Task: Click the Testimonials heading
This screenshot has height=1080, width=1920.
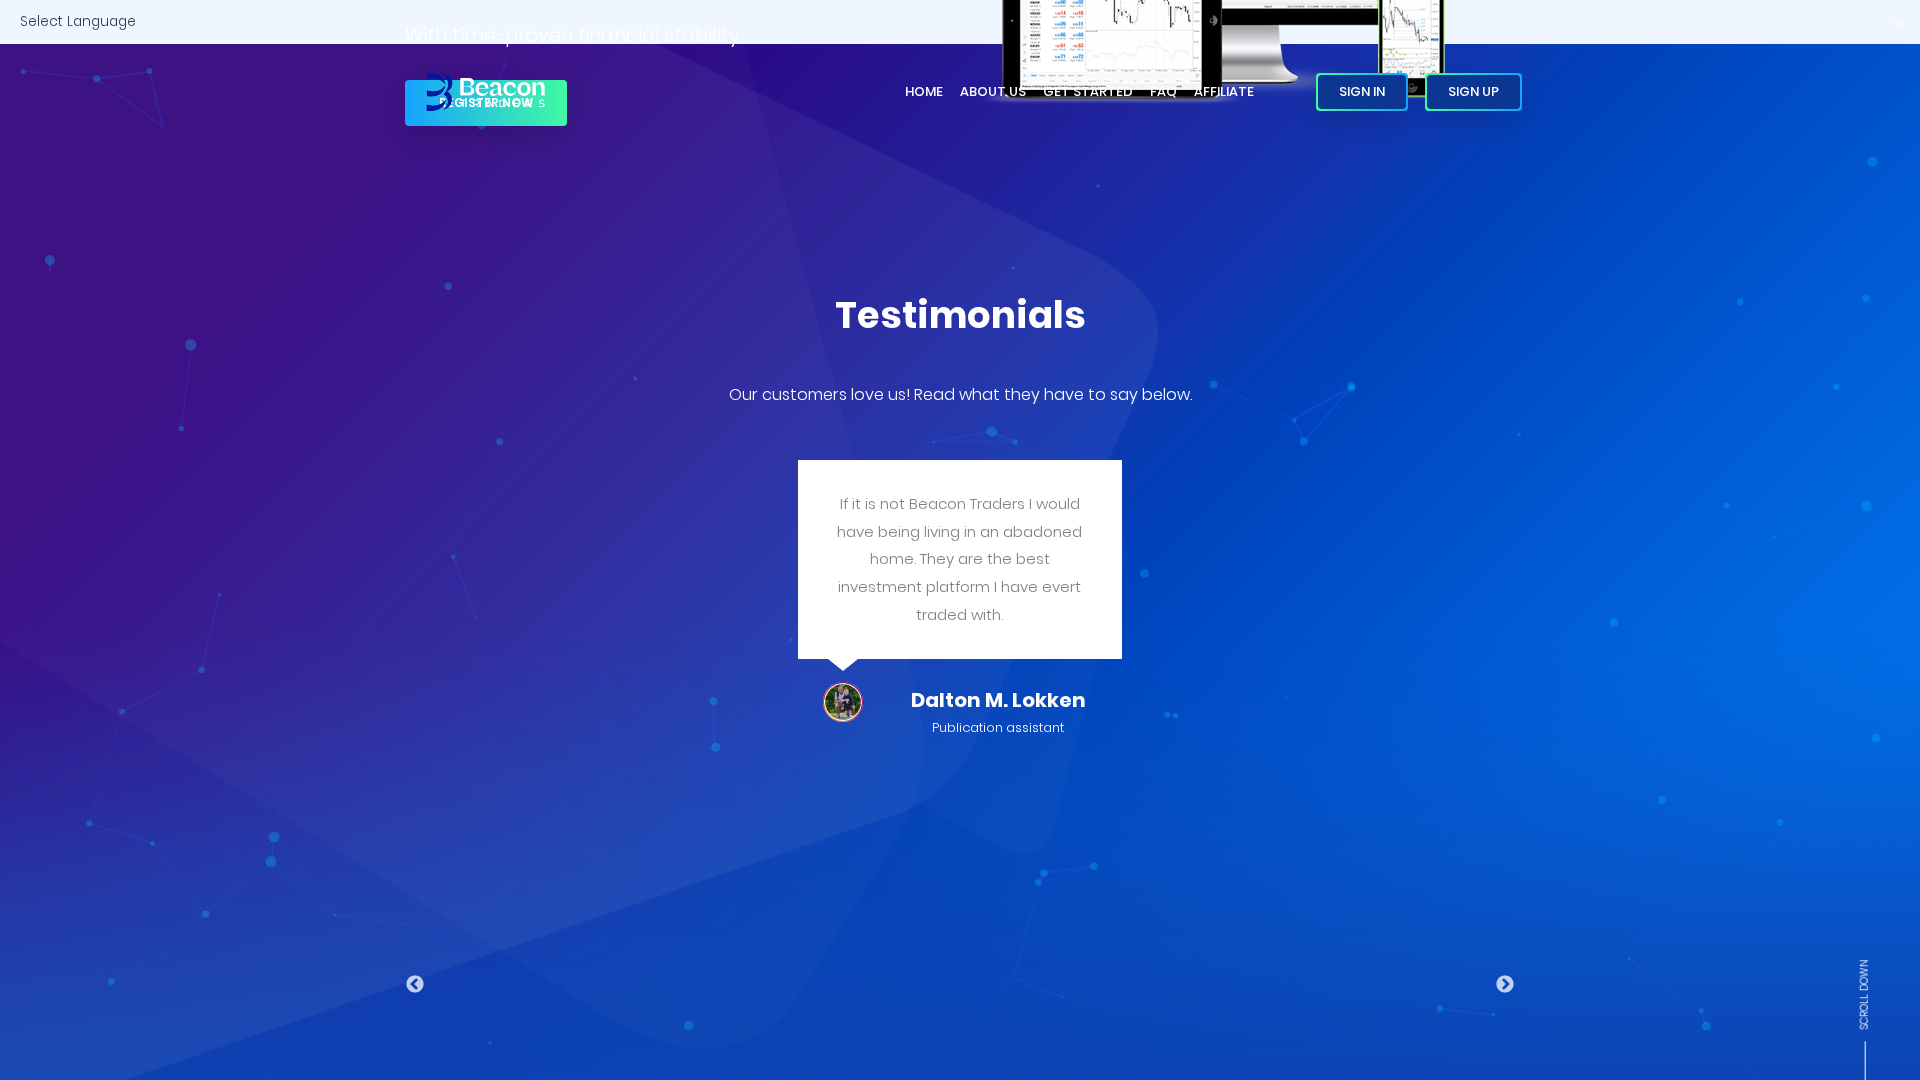Action: click(960, 315)
